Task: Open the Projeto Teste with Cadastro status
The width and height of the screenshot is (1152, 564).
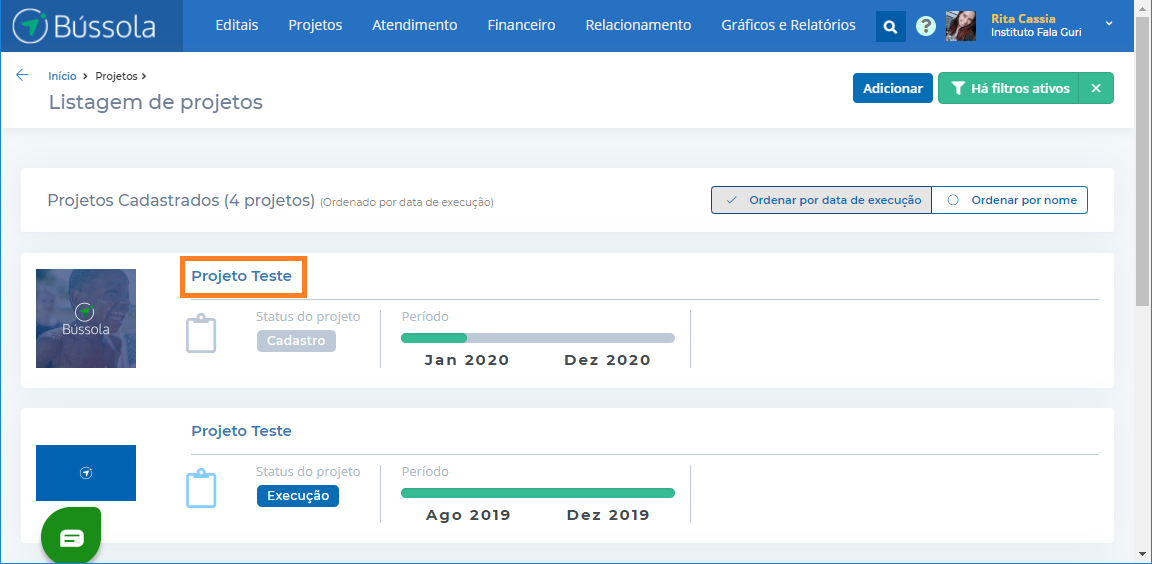Action: (242, 276)
